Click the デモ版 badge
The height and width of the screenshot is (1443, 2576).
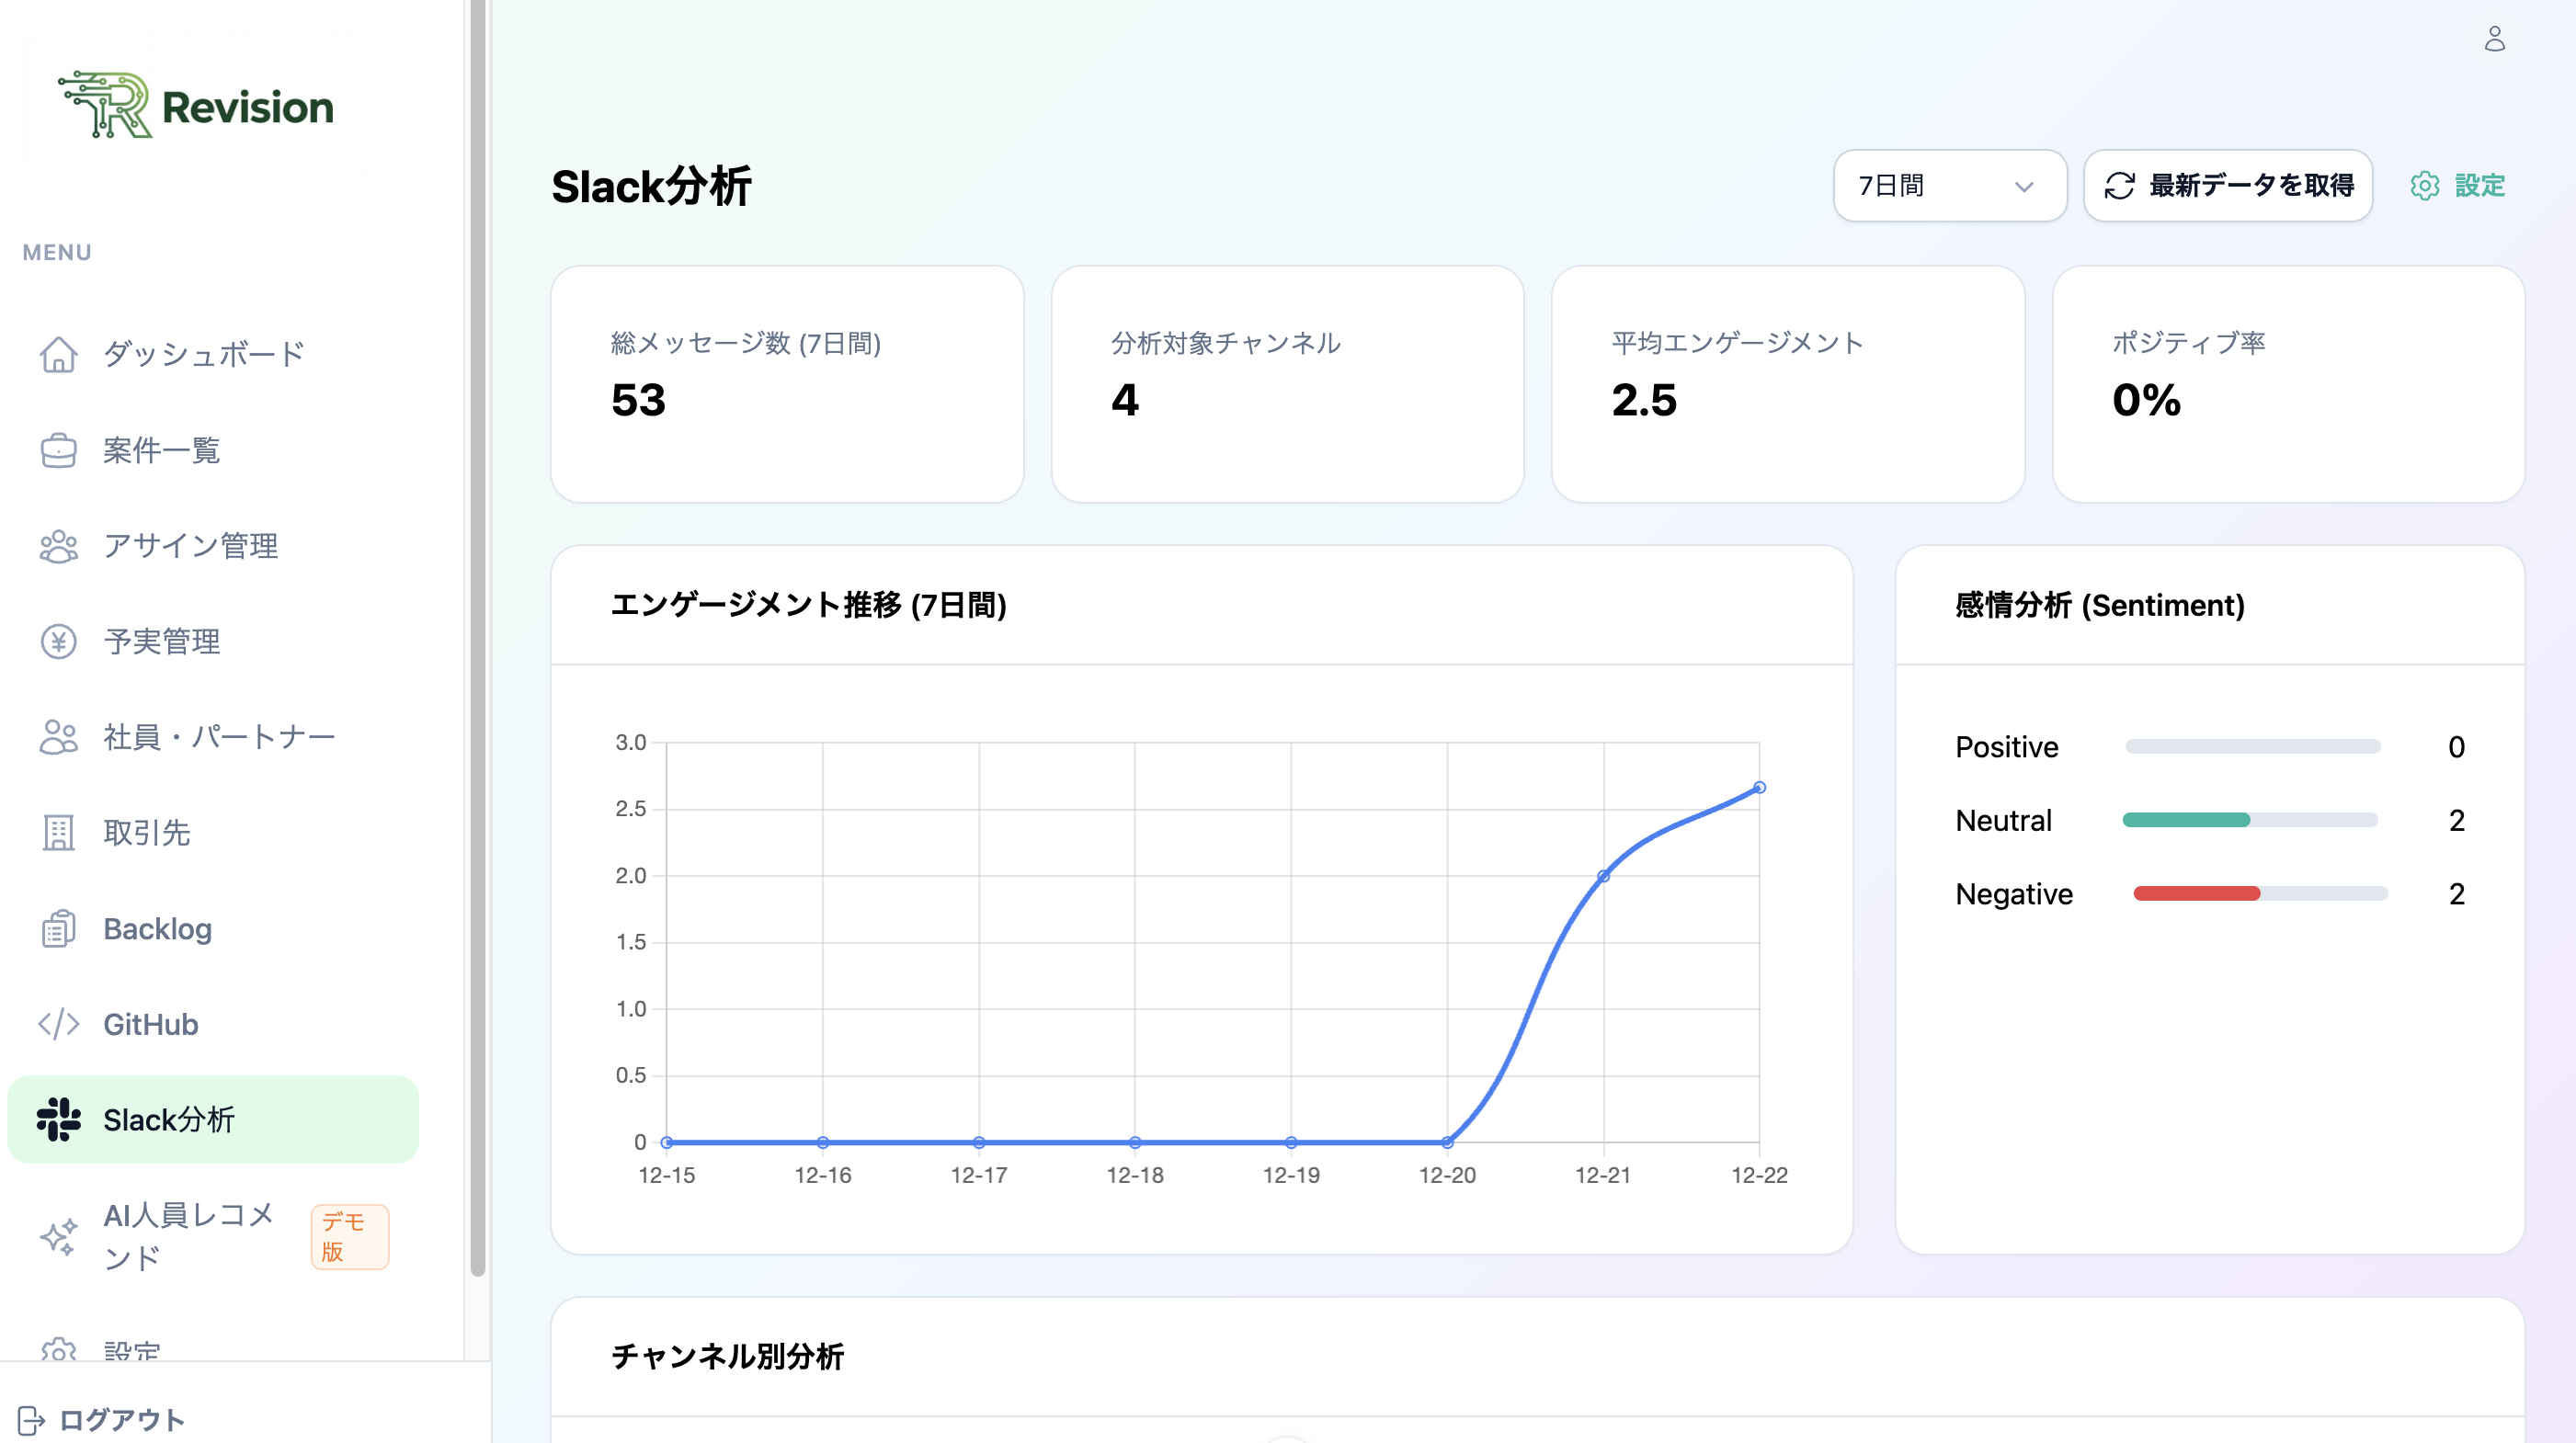click(349, 1236)
